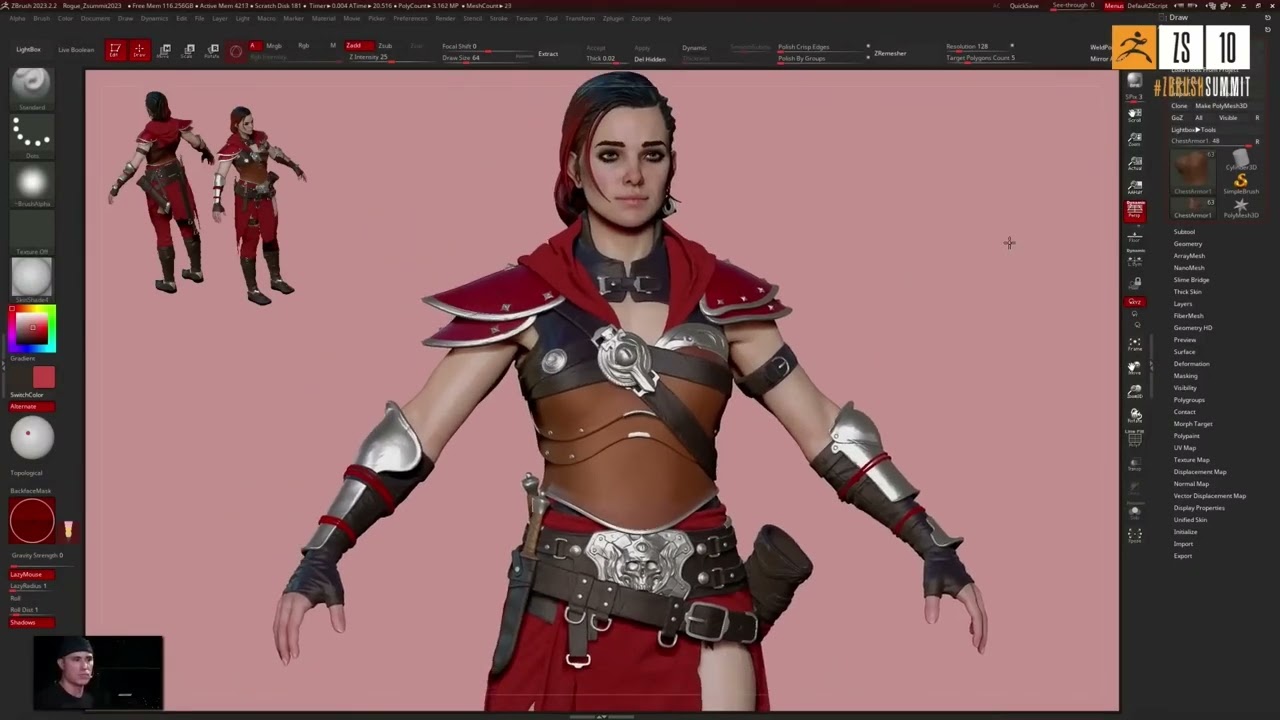The width and height of the screenshot is (1280, 720).
Task: Click the Zoom canvas icon
Action: 1134,139
